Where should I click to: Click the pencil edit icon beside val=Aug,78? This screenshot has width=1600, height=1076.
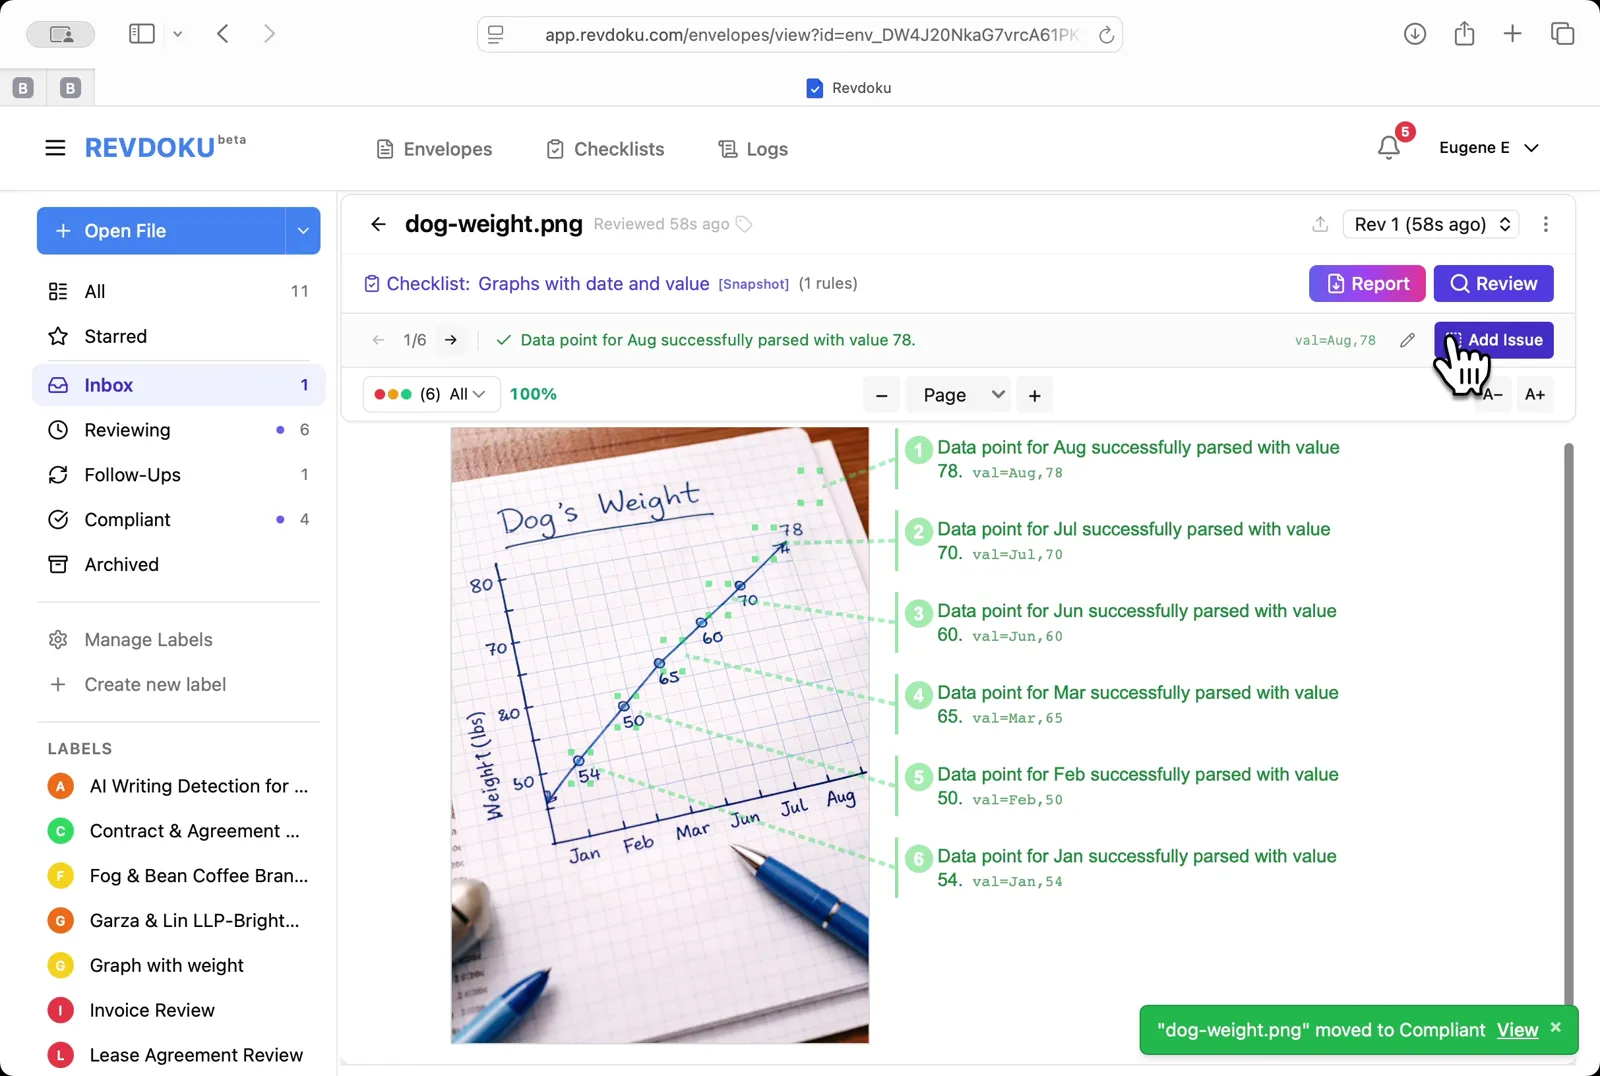(1407, 340)
